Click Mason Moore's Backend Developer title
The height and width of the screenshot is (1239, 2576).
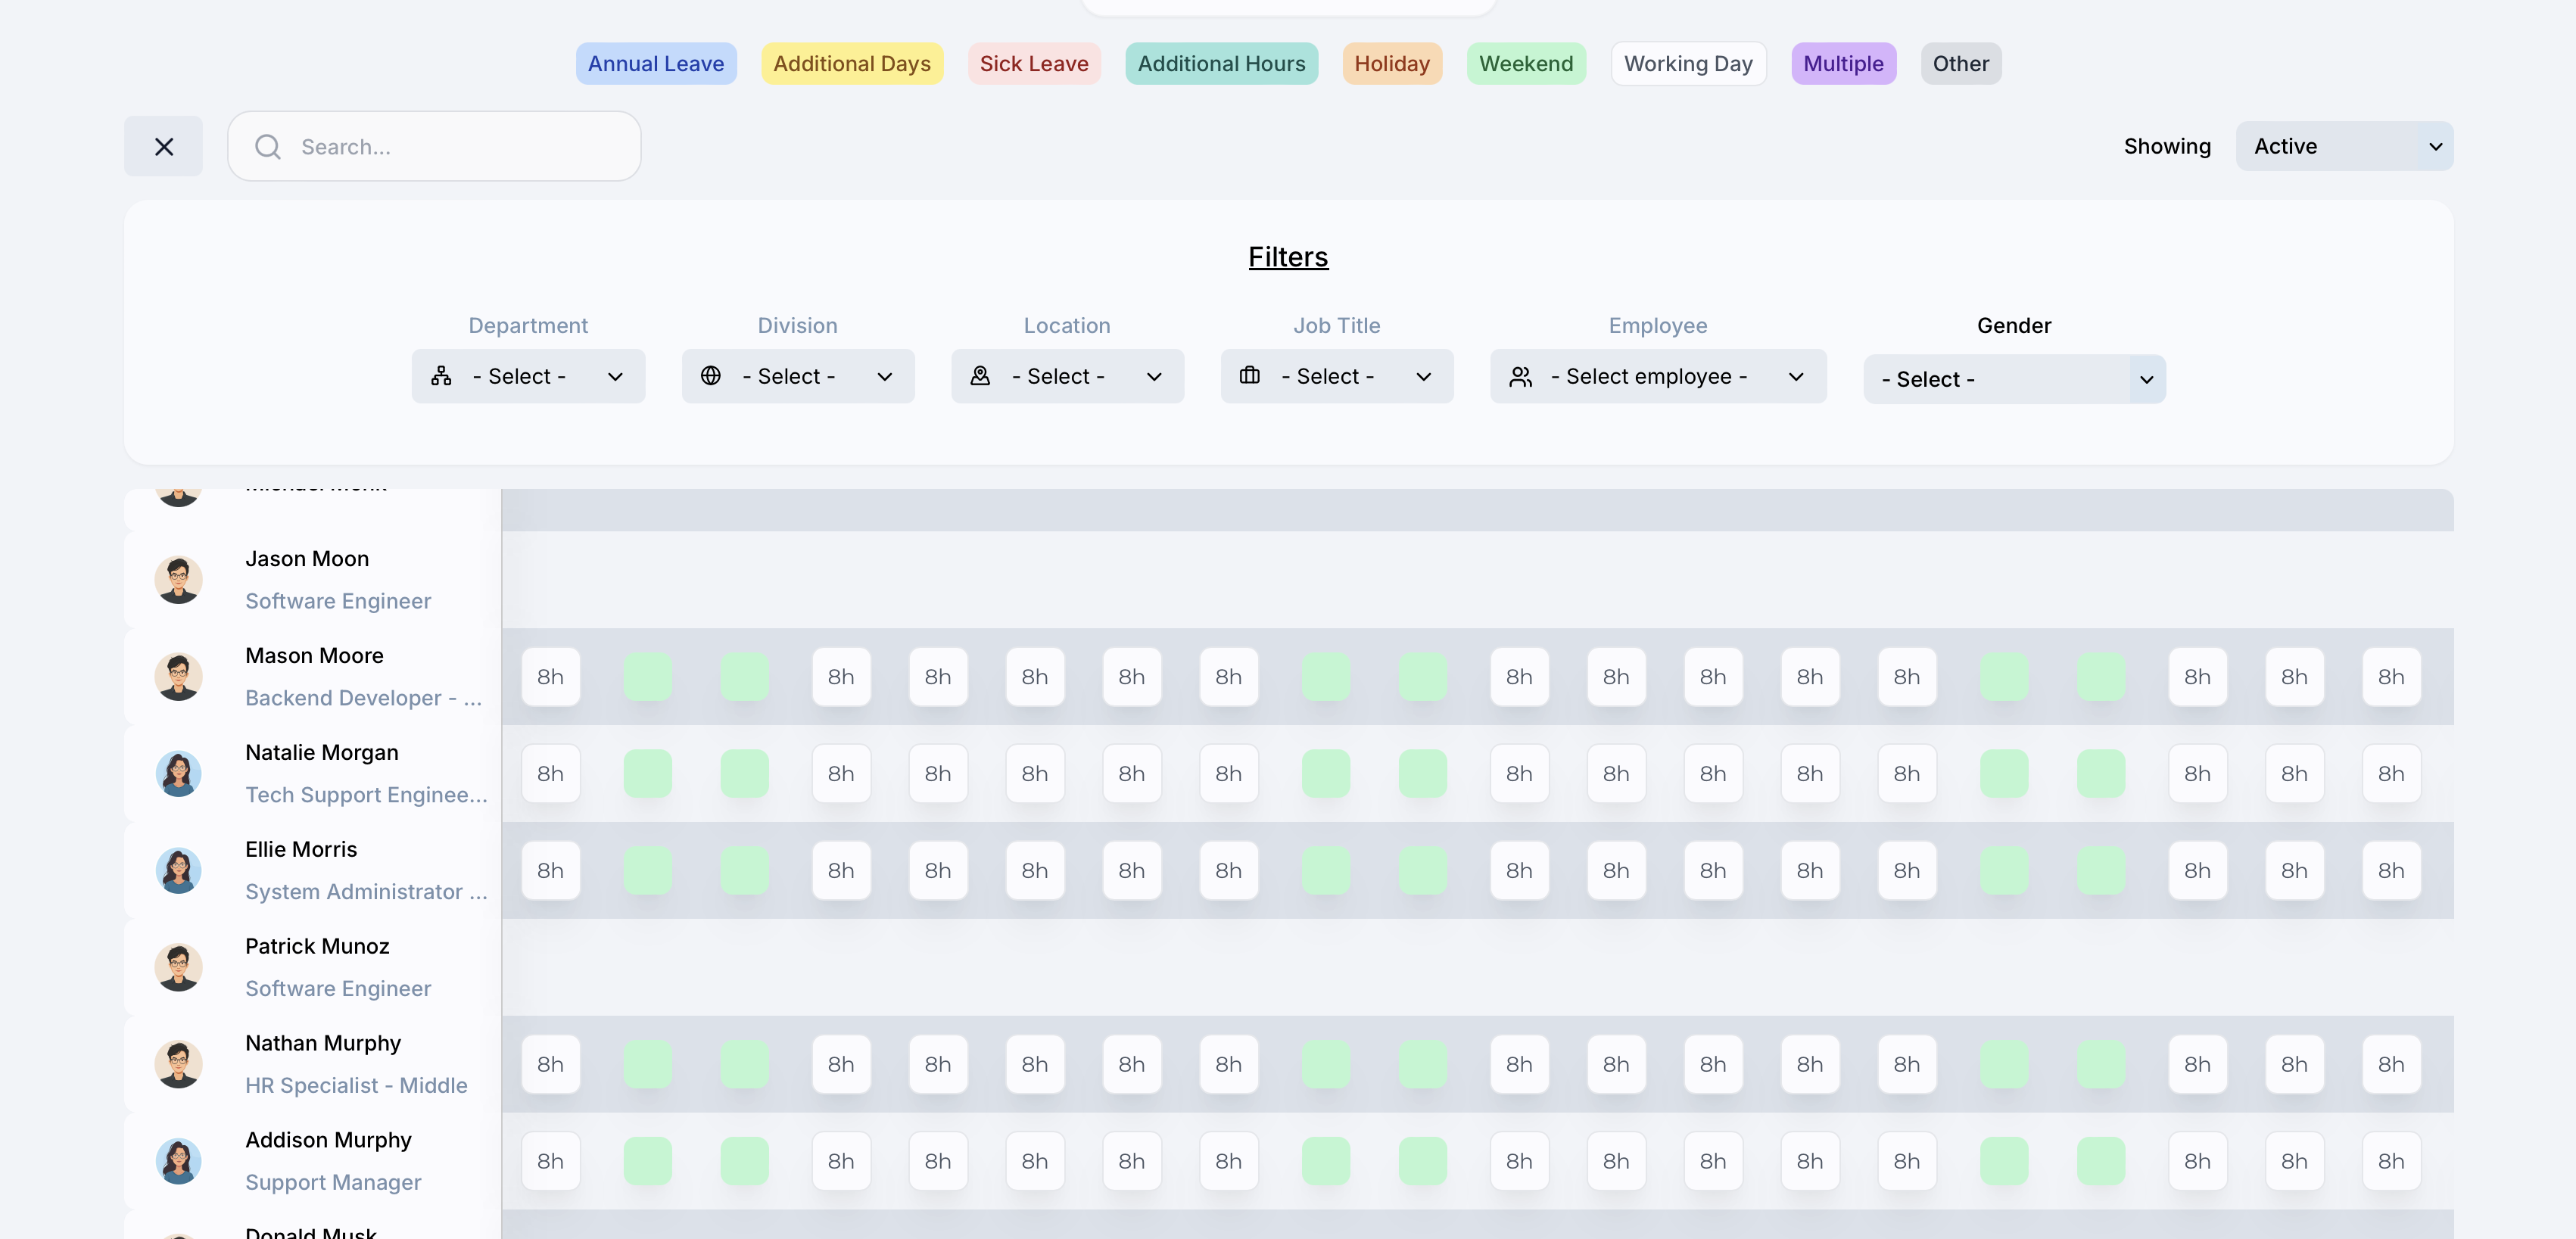[363, 698]
